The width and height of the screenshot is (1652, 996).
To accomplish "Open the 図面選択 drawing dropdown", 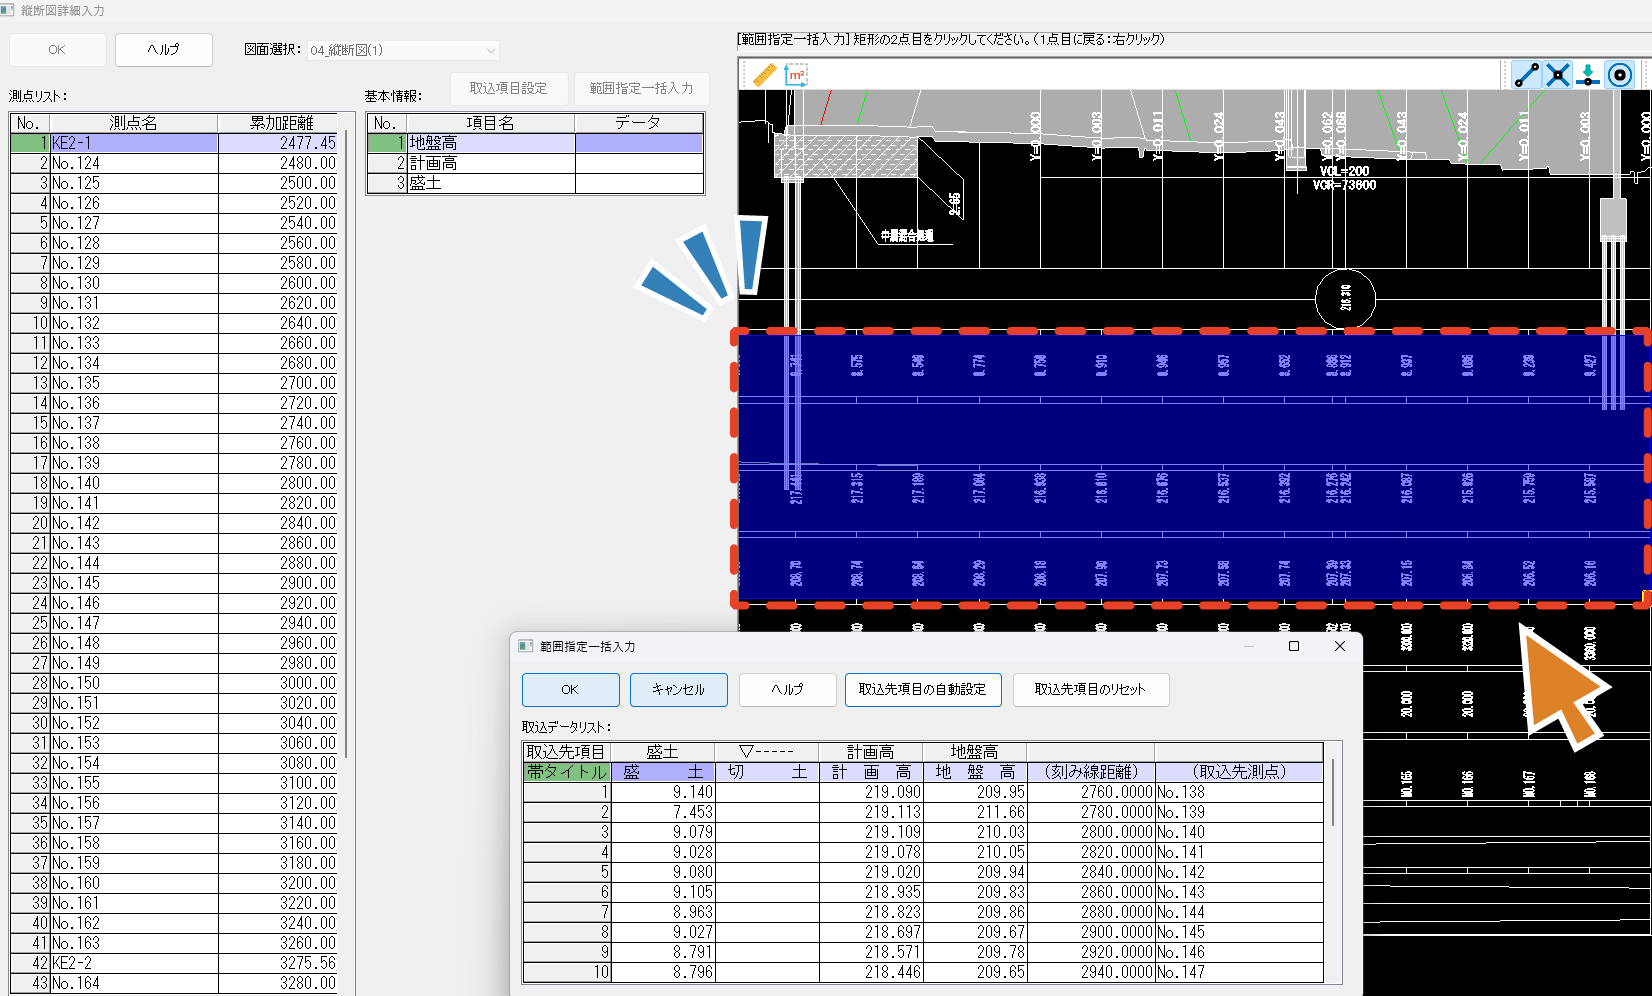I will 402,50.
